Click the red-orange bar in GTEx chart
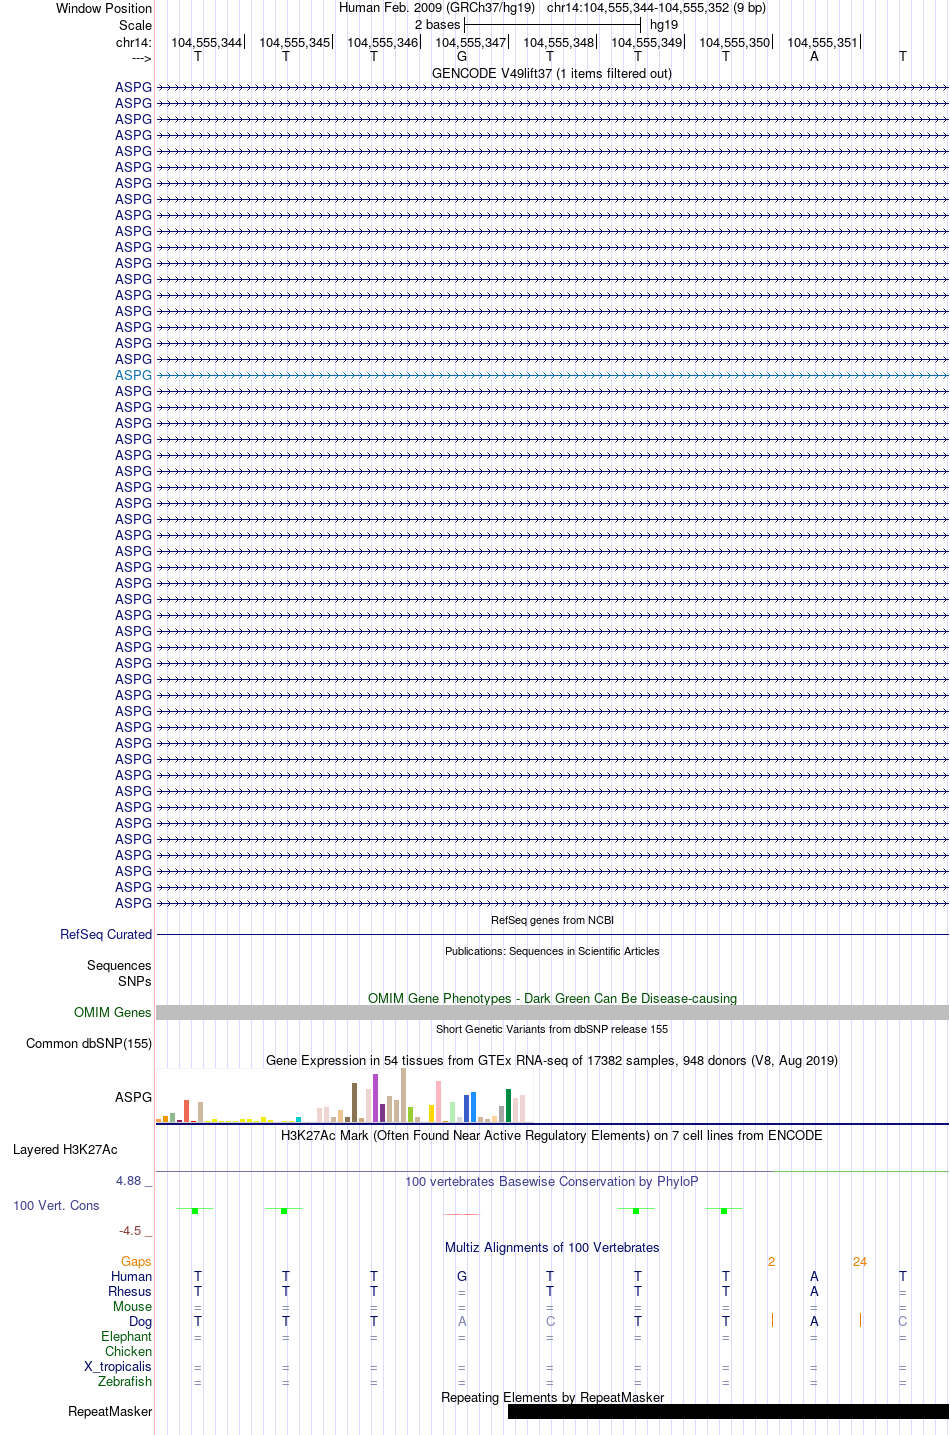 [186, 1111]
